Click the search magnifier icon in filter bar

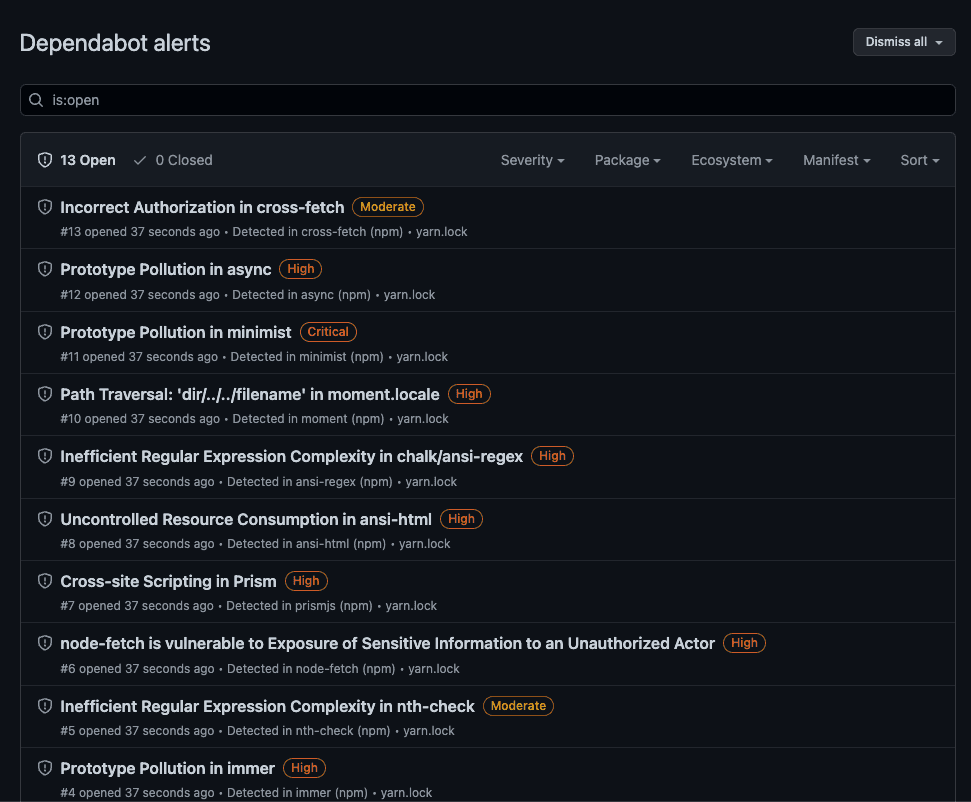coord(36,100)
